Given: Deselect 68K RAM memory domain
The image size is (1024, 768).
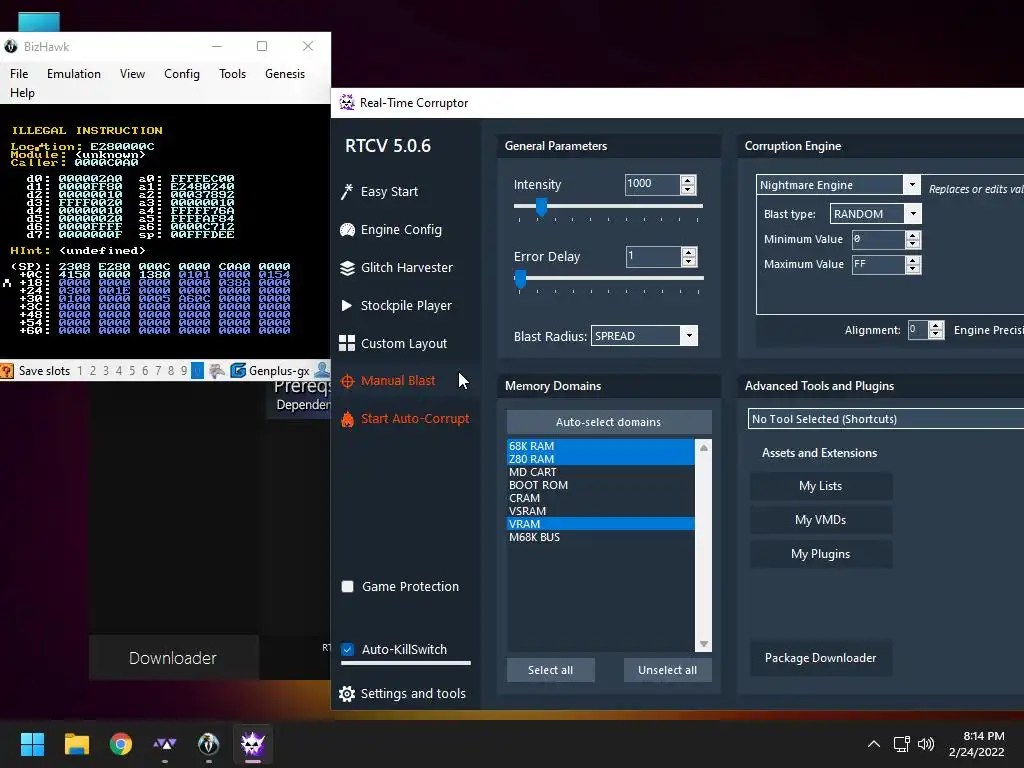Looking at the screenshot, I should point(600,445).
